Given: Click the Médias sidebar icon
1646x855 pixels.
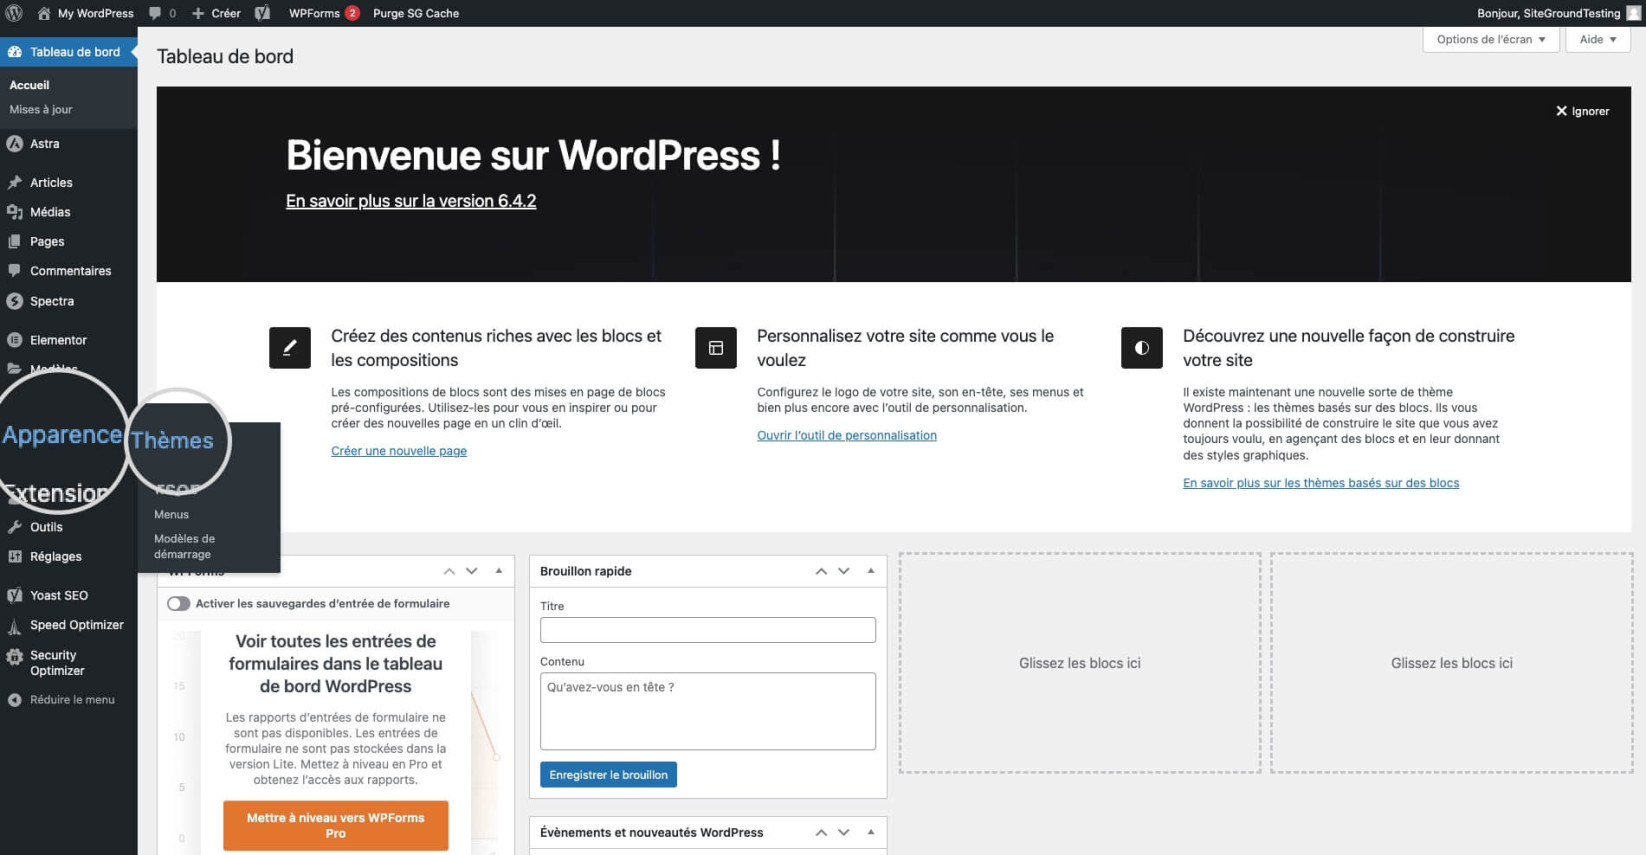Looking at the screenshot, I should (14, 212).
